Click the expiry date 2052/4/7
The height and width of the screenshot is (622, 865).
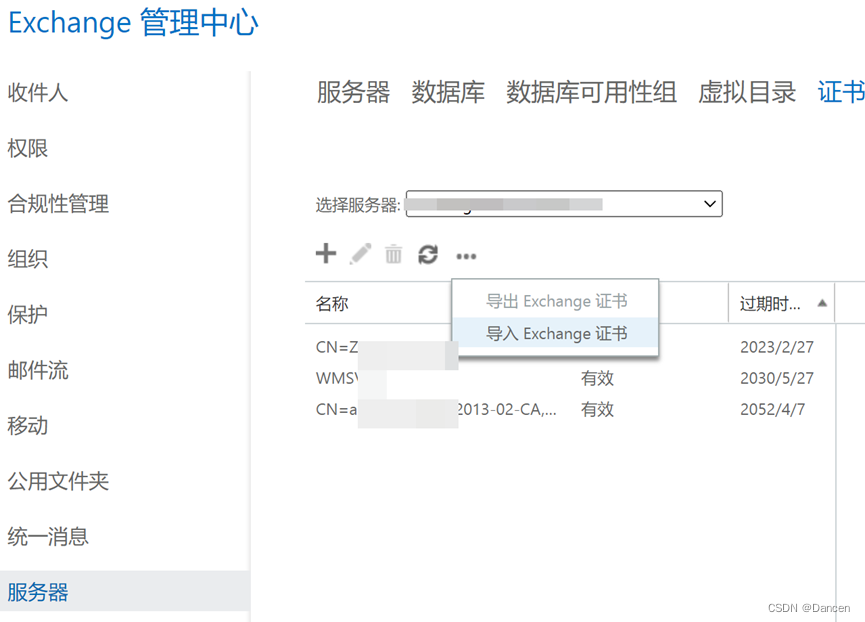click(772, 409)
